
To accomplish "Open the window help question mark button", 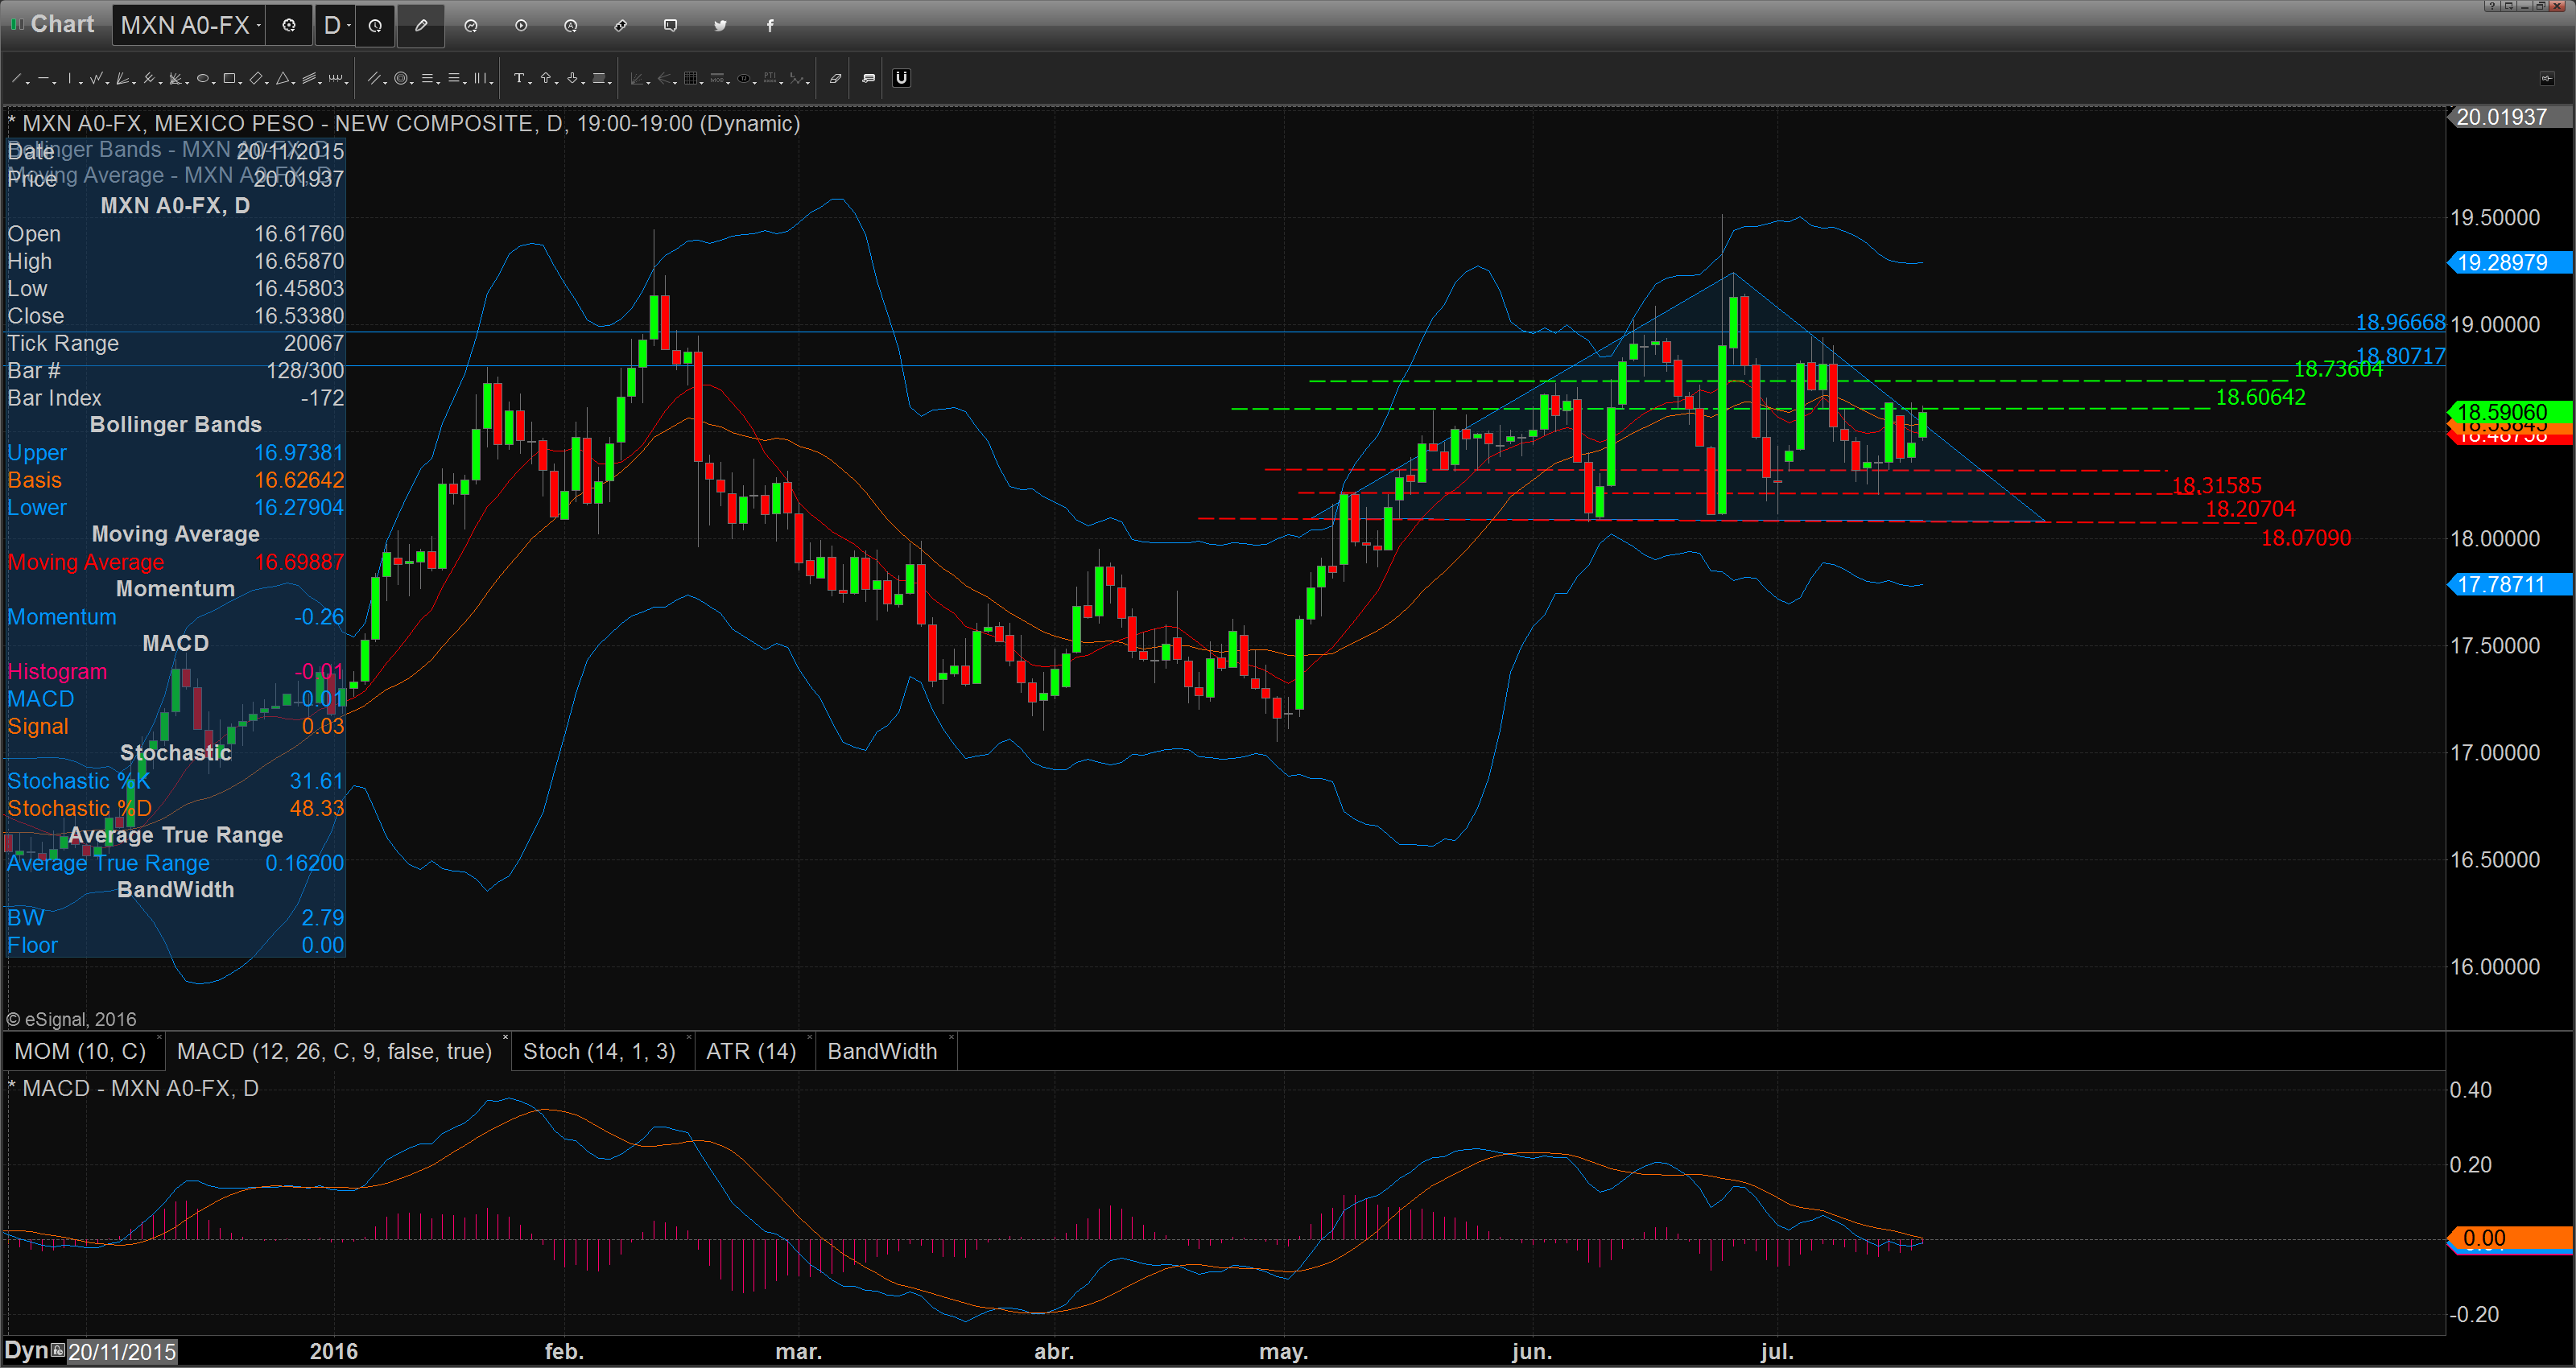I will [x=2493, y=6].
